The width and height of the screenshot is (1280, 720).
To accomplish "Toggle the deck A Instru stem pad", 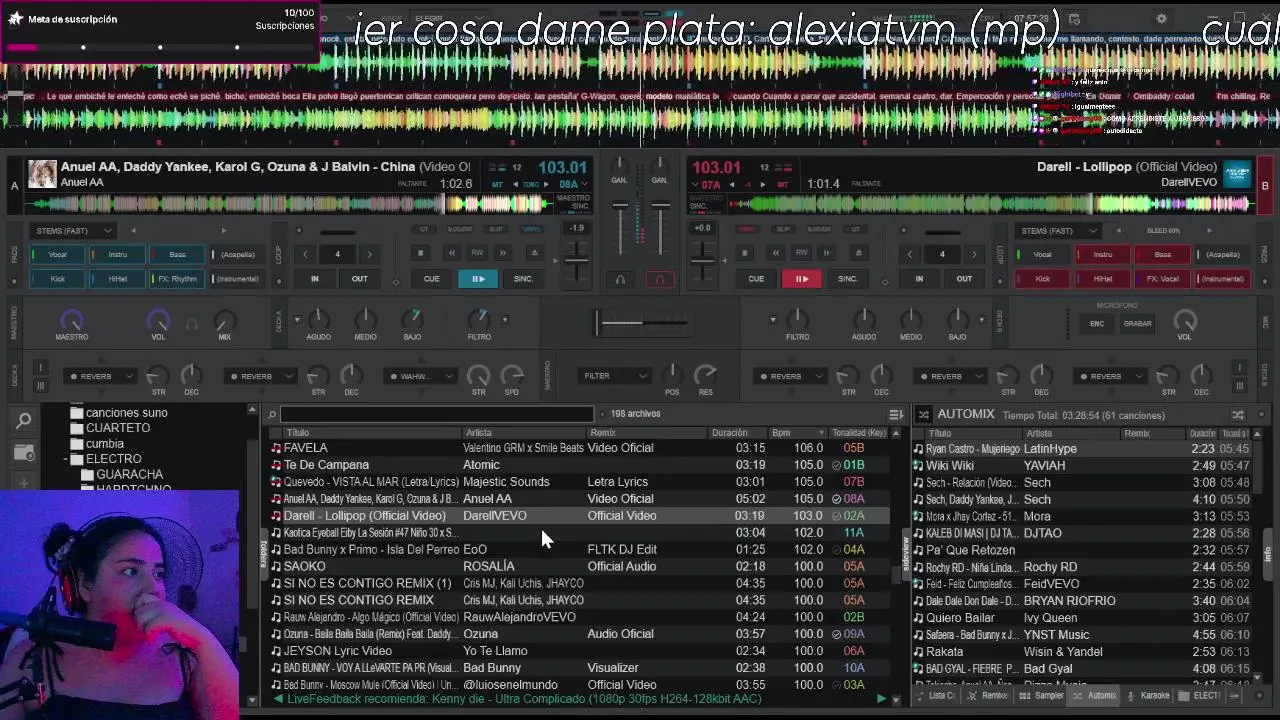I will pyautogui.click(x=118, y=255).
